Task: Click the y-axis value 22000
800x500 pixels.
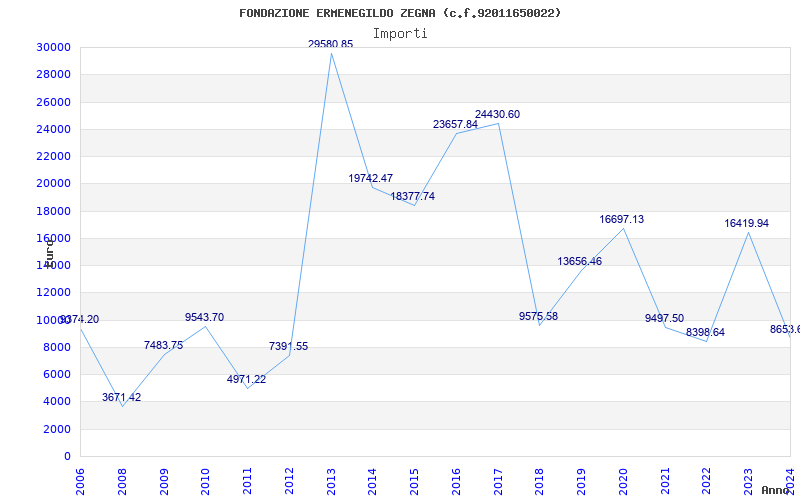Action: (53, 156)
